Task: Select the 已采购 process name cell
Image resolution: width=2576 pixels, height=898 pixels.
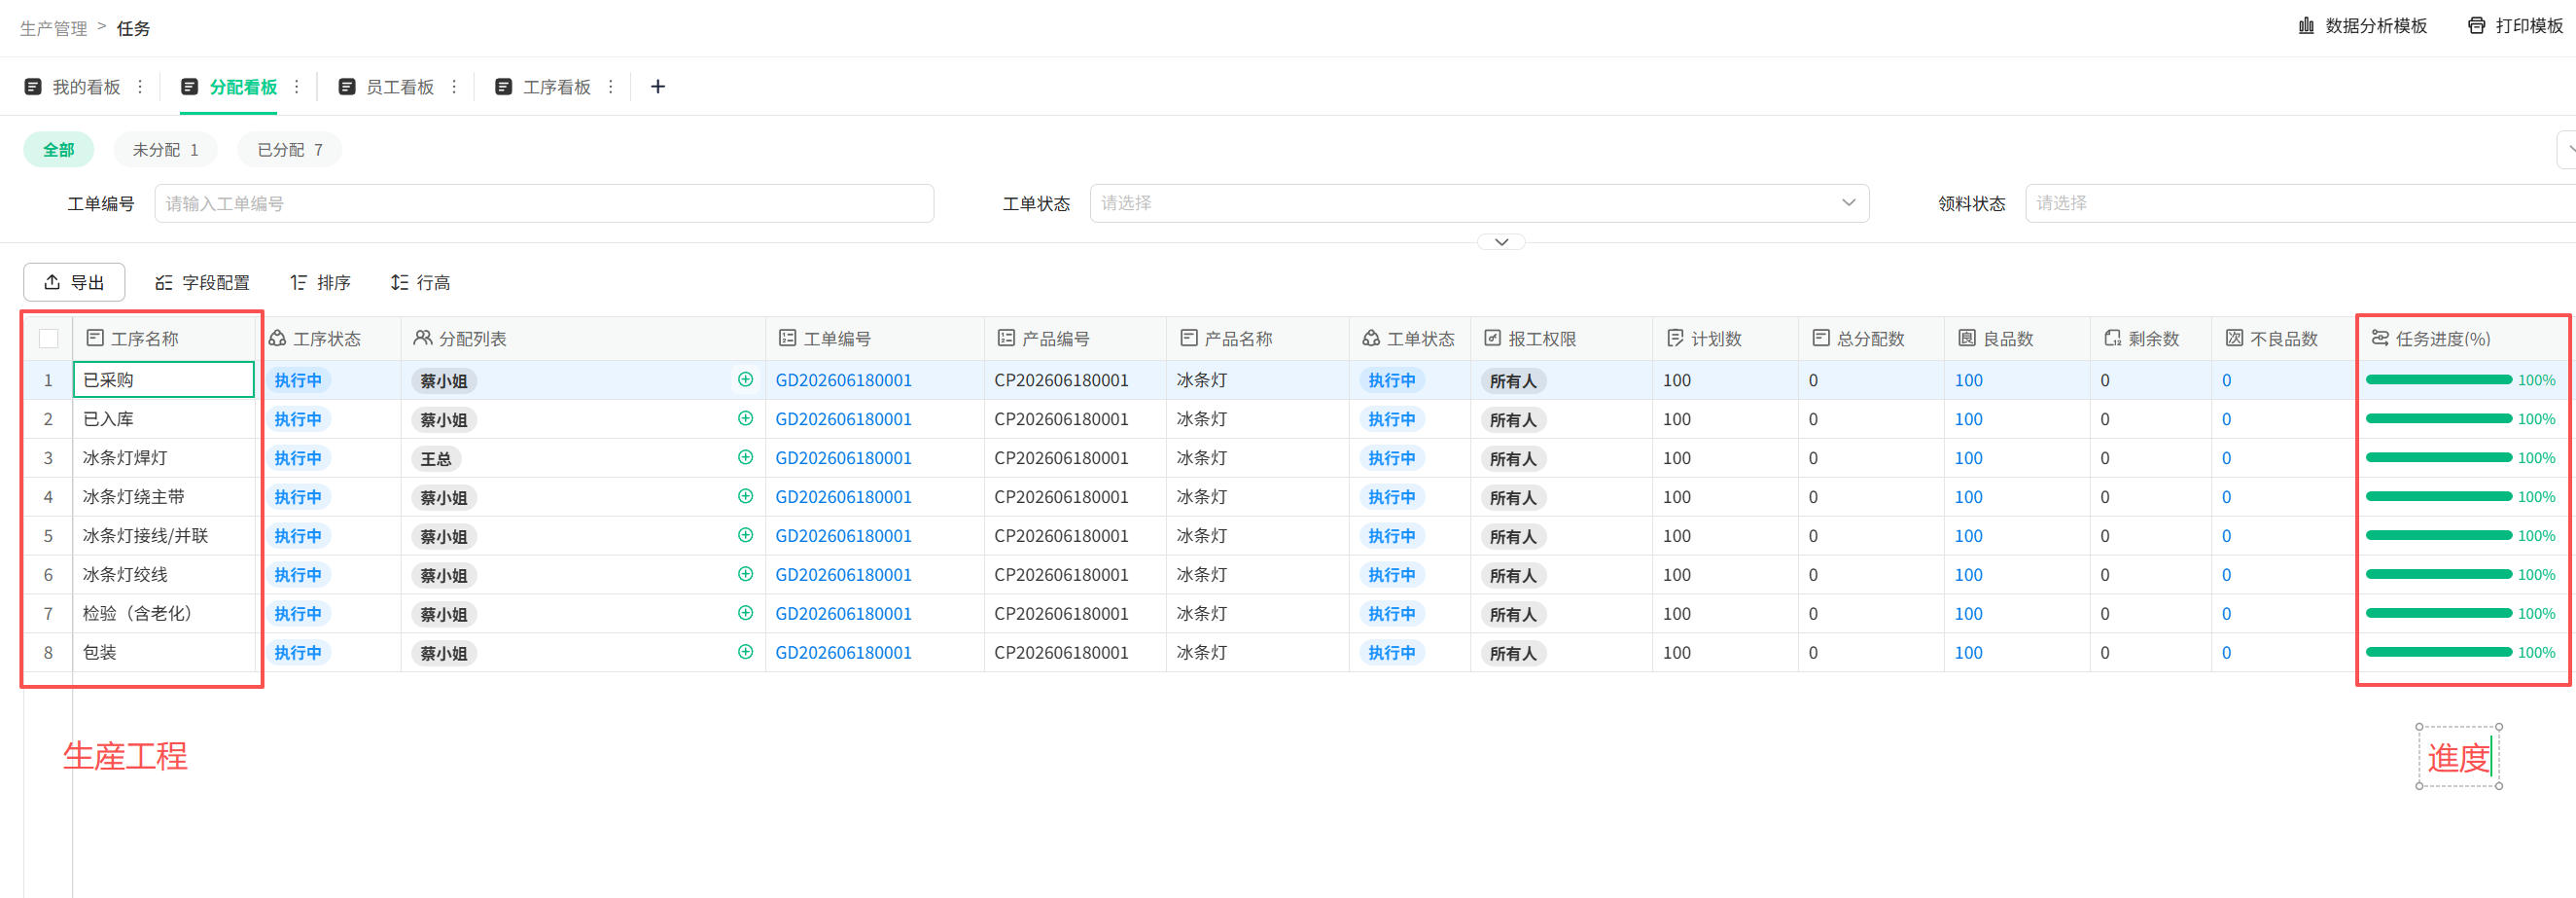Action: point(164,380)
